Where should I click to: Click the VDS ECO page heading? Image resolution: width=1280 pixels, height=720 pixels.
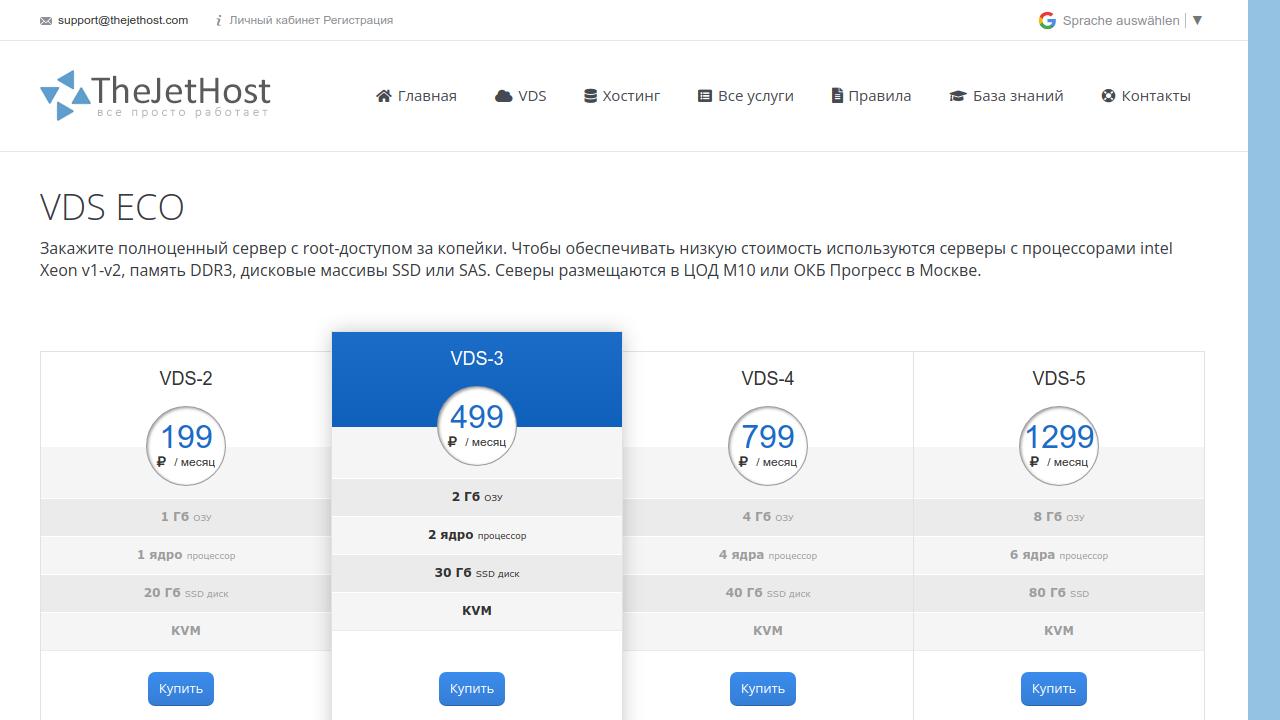(x=112, y=207)
